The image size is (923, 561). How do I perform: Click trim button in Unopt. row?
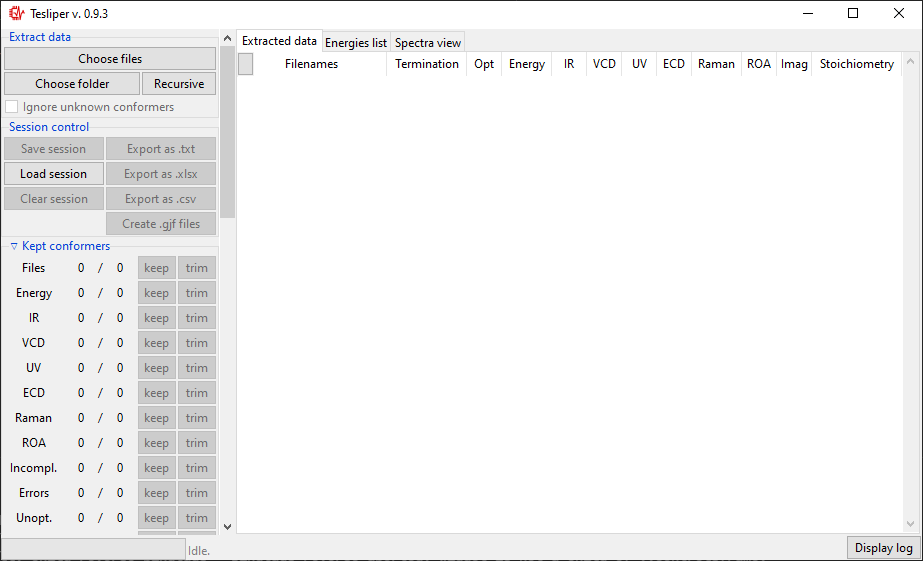pyautogui.click(x=197, y=518)
